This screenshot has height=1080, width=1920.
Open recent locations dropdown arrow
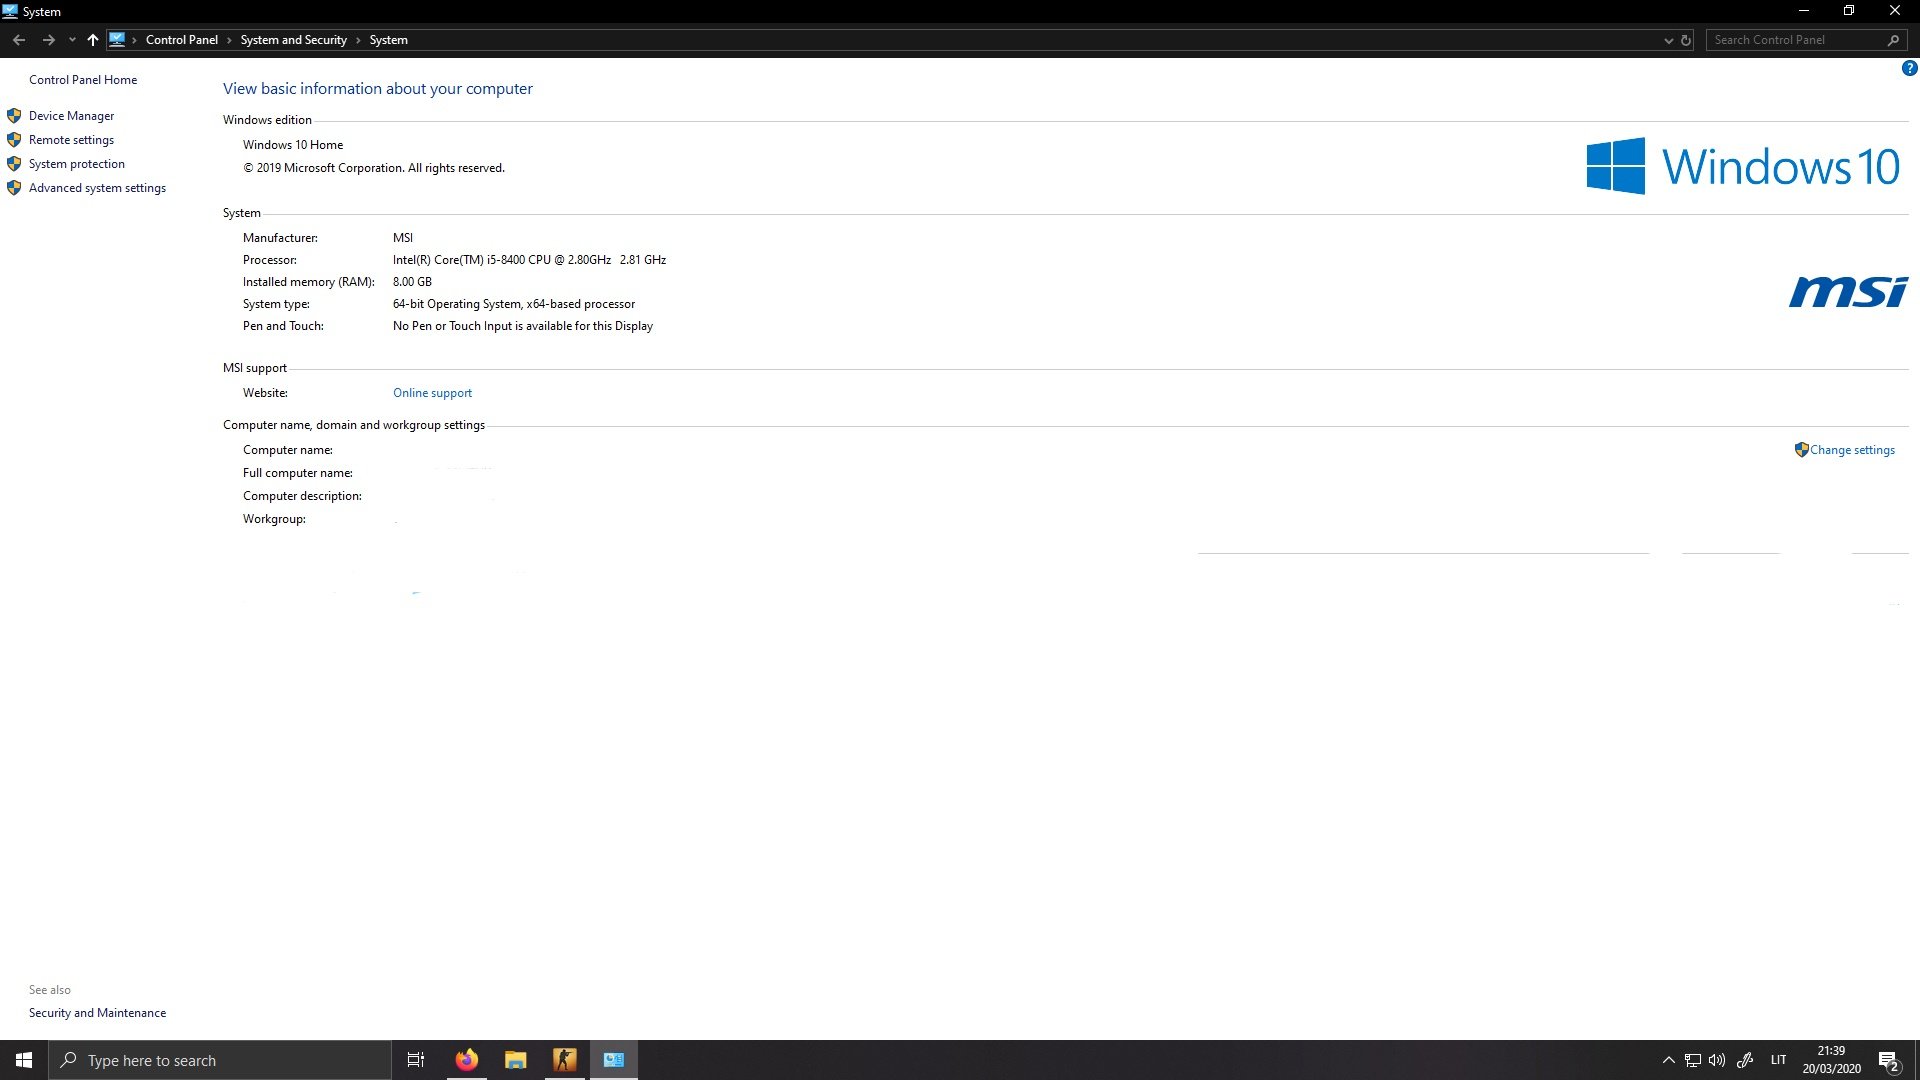(72, 40)
